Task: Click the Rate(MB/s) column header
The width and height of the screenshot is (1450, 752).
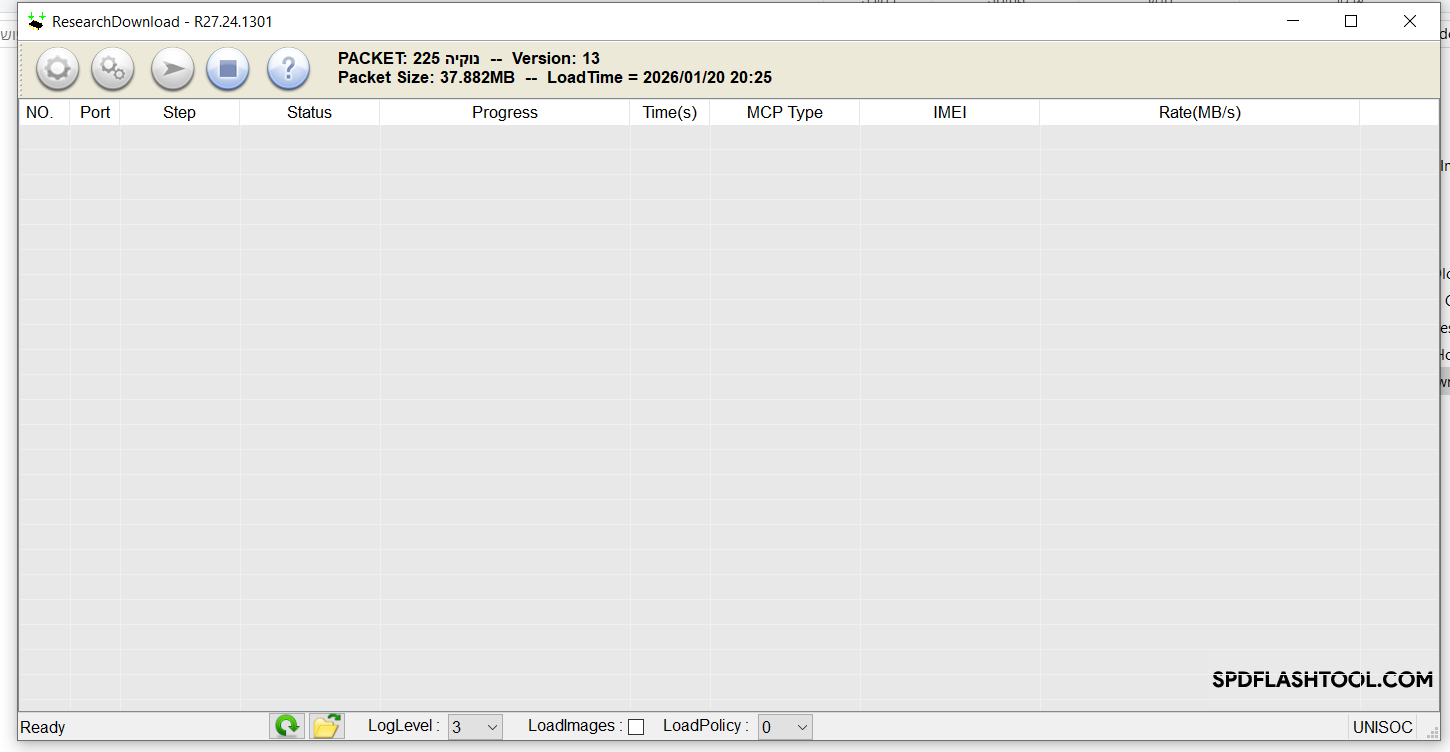Action: pos(1199,112)
